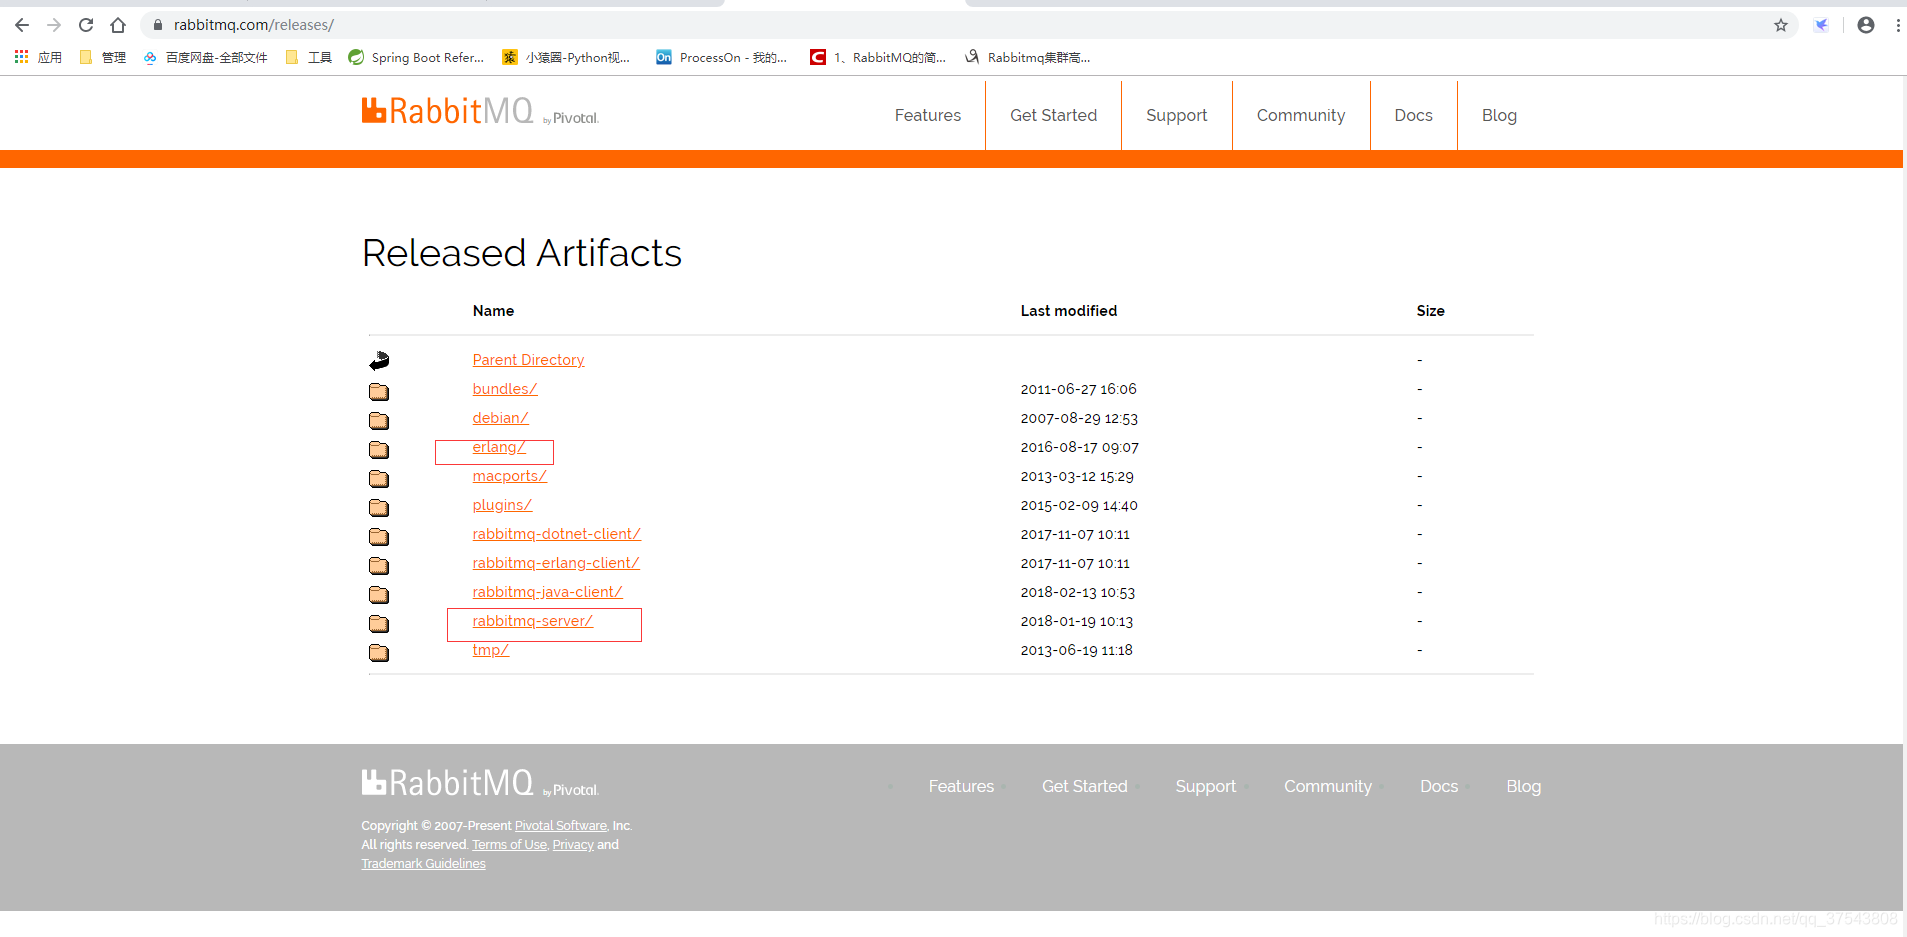The height and width of the screenshot is (937, 1907).
Task: Click the folder icon beside erlang/
Action: [379, 449]
